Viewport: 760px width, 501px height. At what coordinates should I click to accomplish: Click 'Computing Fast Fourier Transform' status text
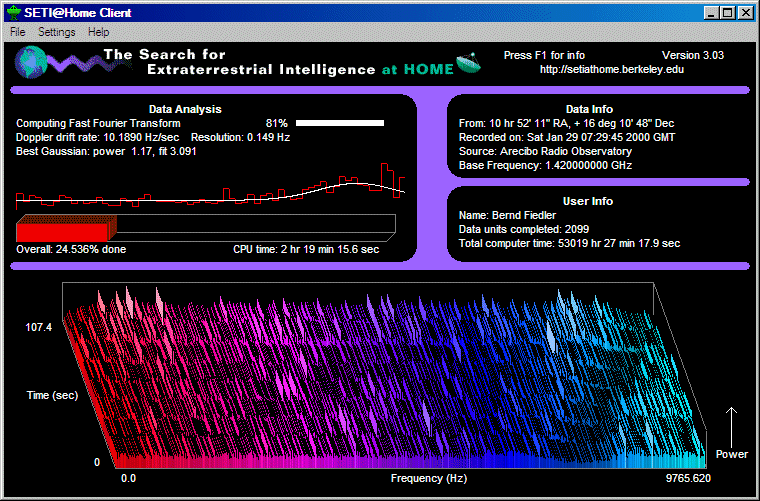click(98, 124)
